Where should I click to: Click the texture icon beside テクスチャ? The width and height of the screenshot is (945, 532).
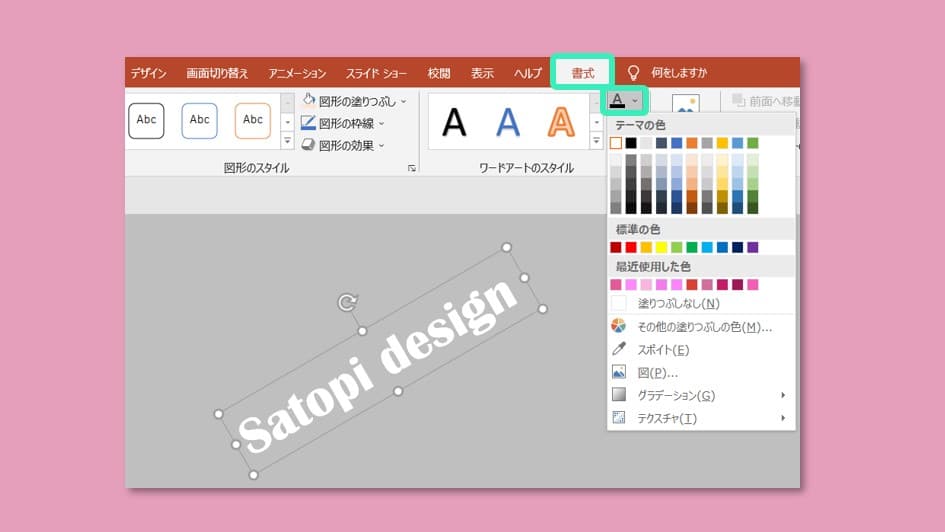coord(618,417)
